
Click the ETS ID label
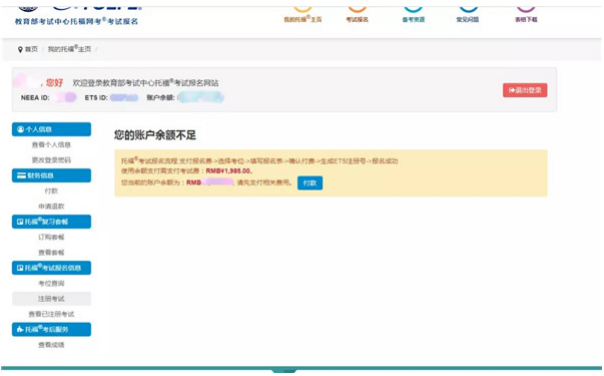(x=96, y=98)
